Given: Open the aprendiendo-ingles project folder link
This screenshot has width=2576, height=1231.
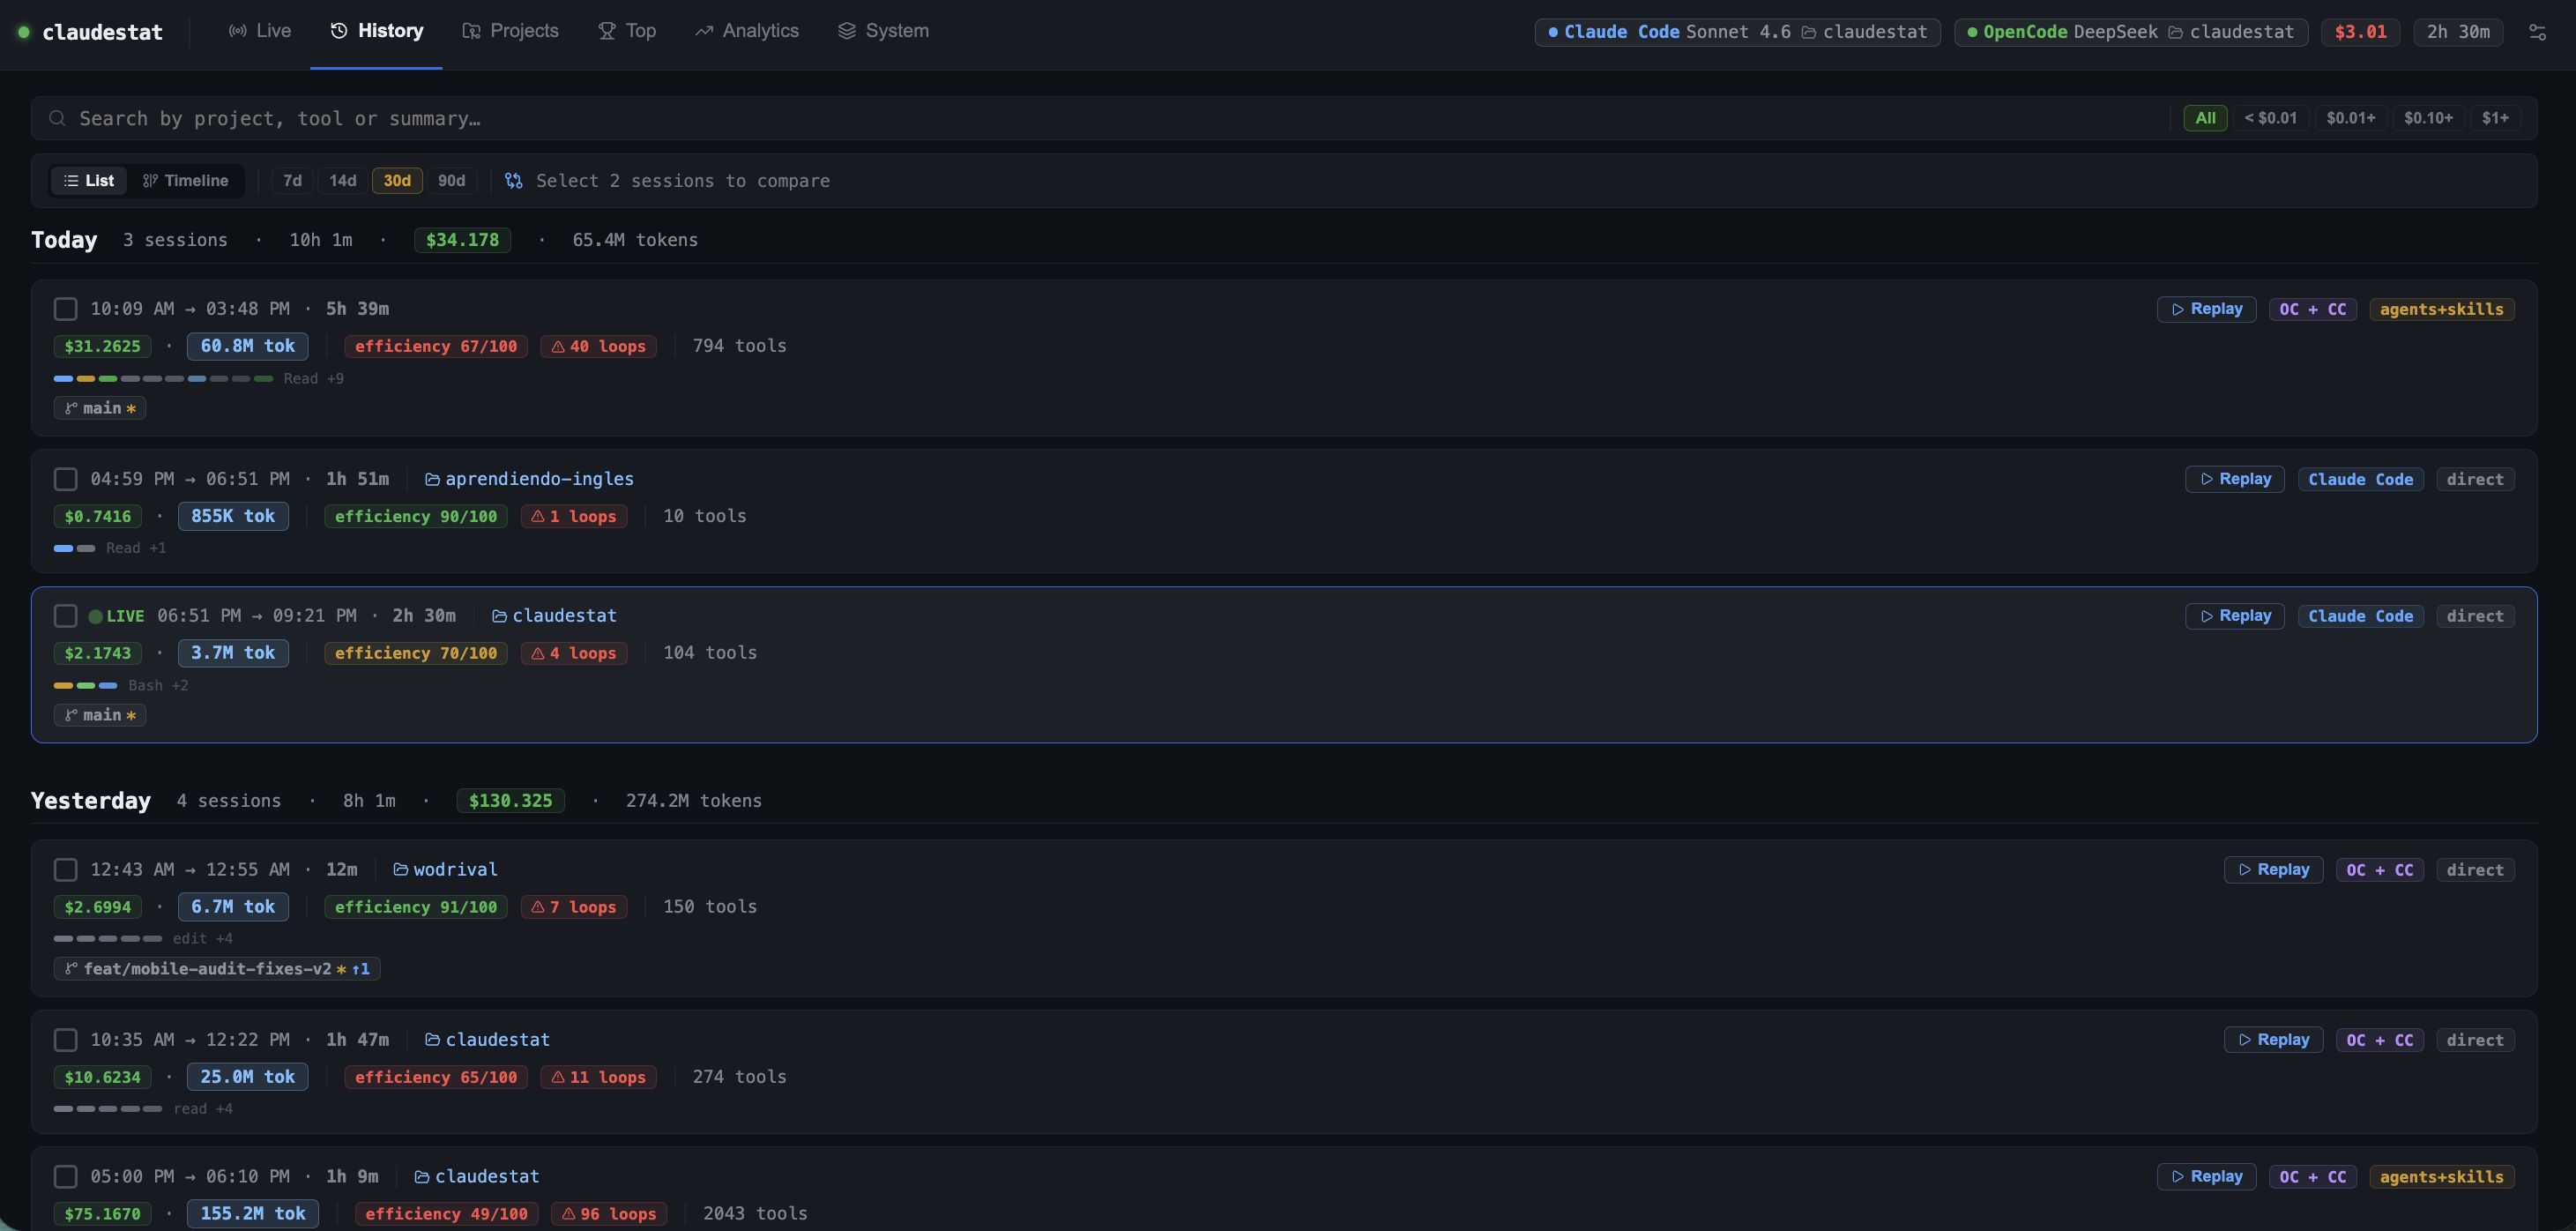Looking at the screenshot, I should click(x=529, y=479).
